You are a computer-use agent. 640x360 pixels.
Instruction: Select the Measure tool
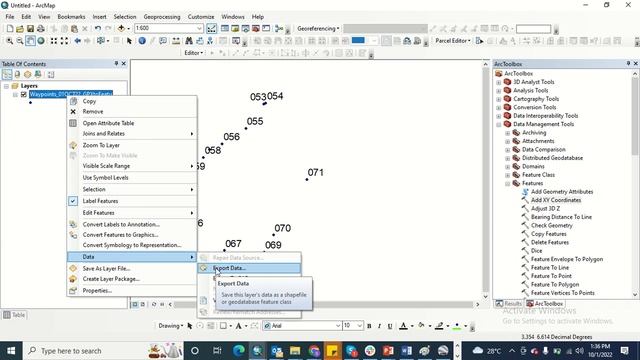coord(176,41)
